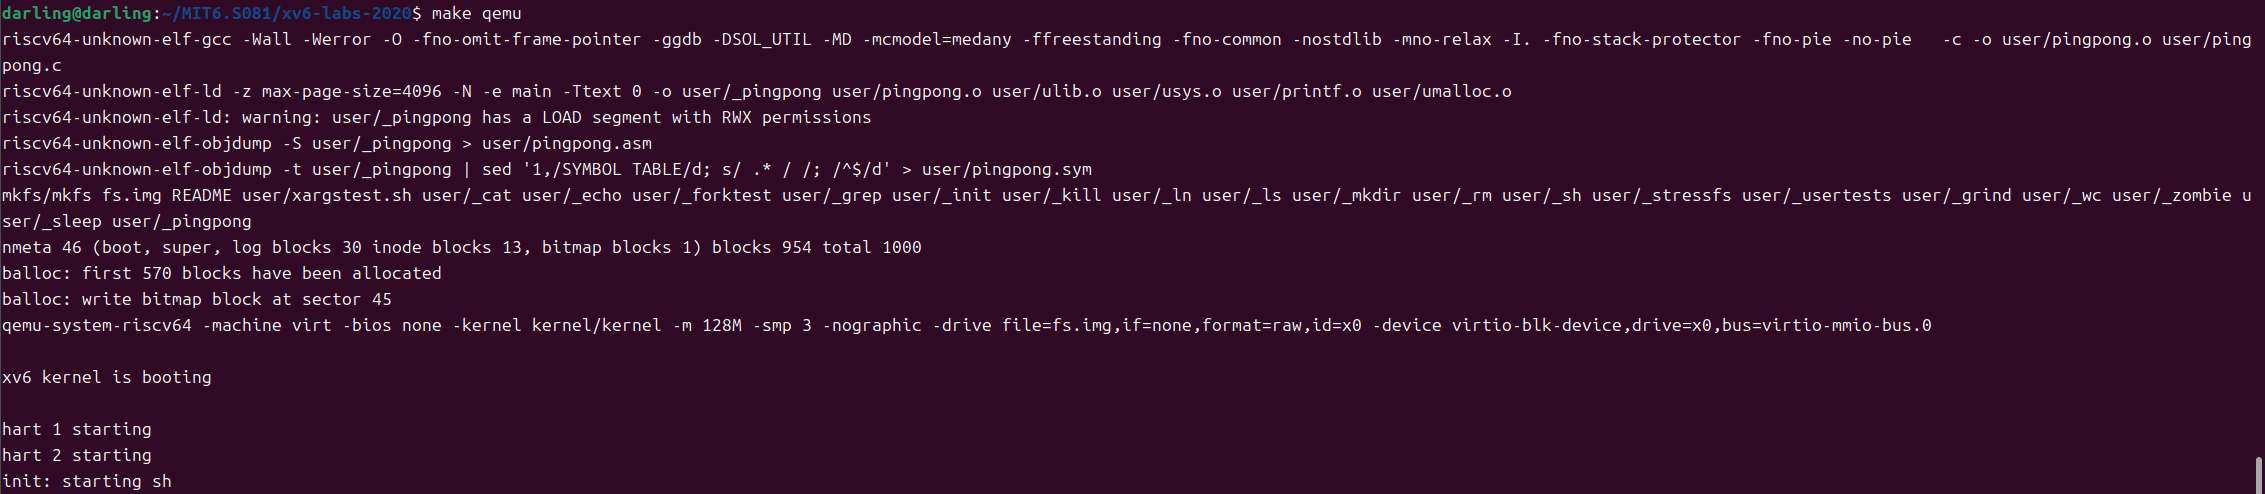Click the 'xv6 kernel is booting' line
The height and width of the screenshot is (494, 2265).
click(107, 377)
